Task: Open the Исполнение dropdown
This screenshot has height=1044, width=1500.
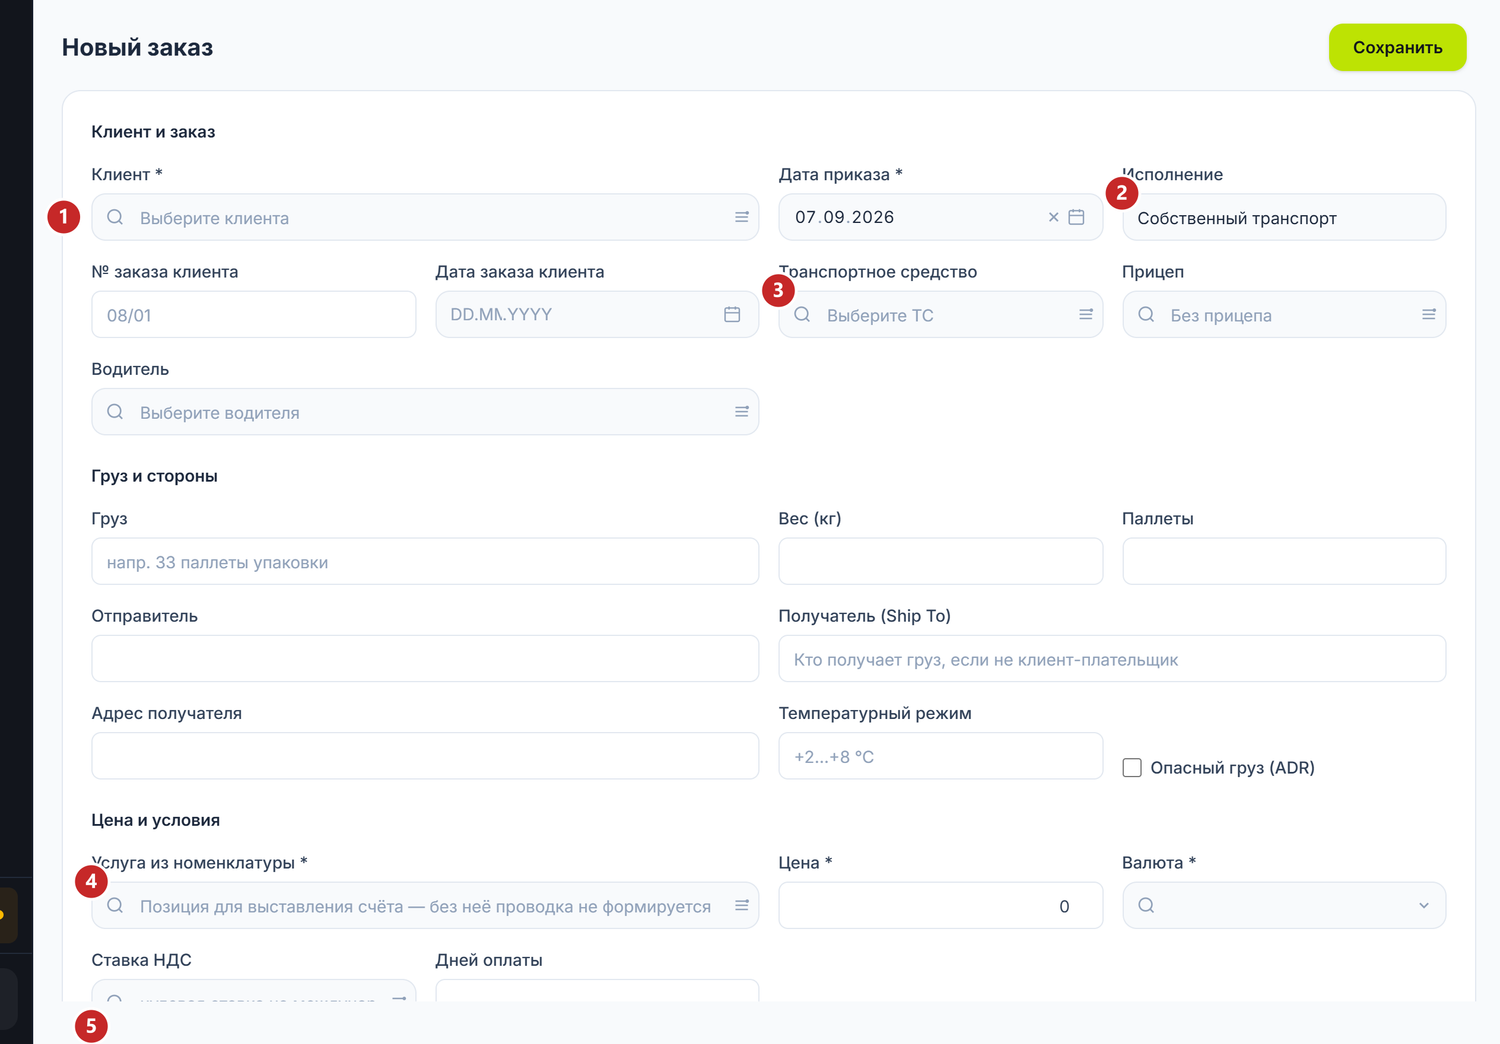Action: (x=1284, y=217)
